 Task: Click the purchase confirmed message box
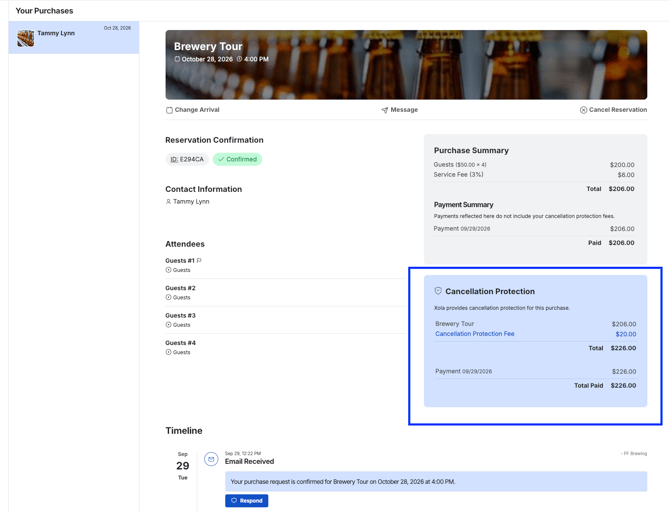click(x=436, y=481)
